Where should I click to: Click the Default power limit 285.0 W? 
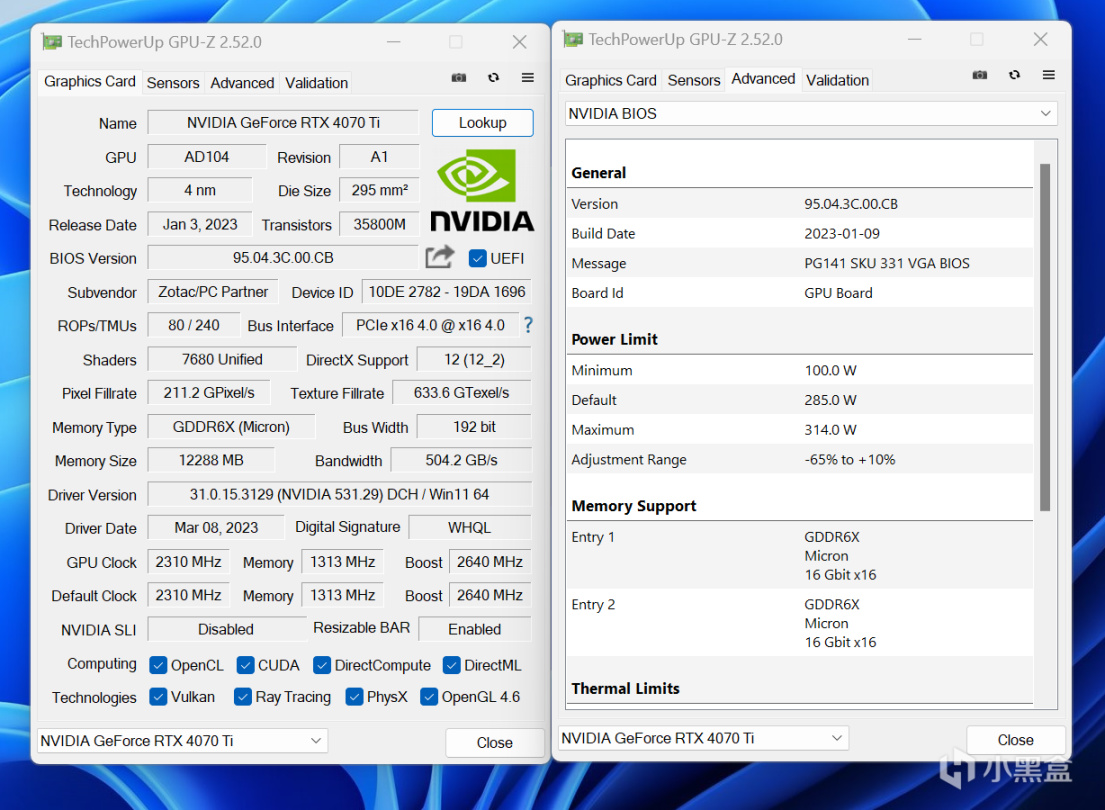point(830,400)
